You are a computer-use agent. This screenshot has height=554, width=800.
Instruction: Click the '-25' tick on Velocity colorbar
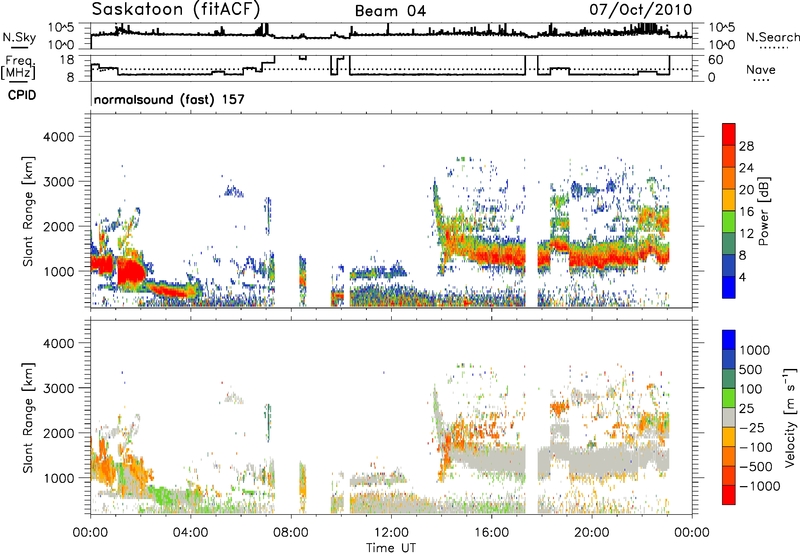coord(752,427)
